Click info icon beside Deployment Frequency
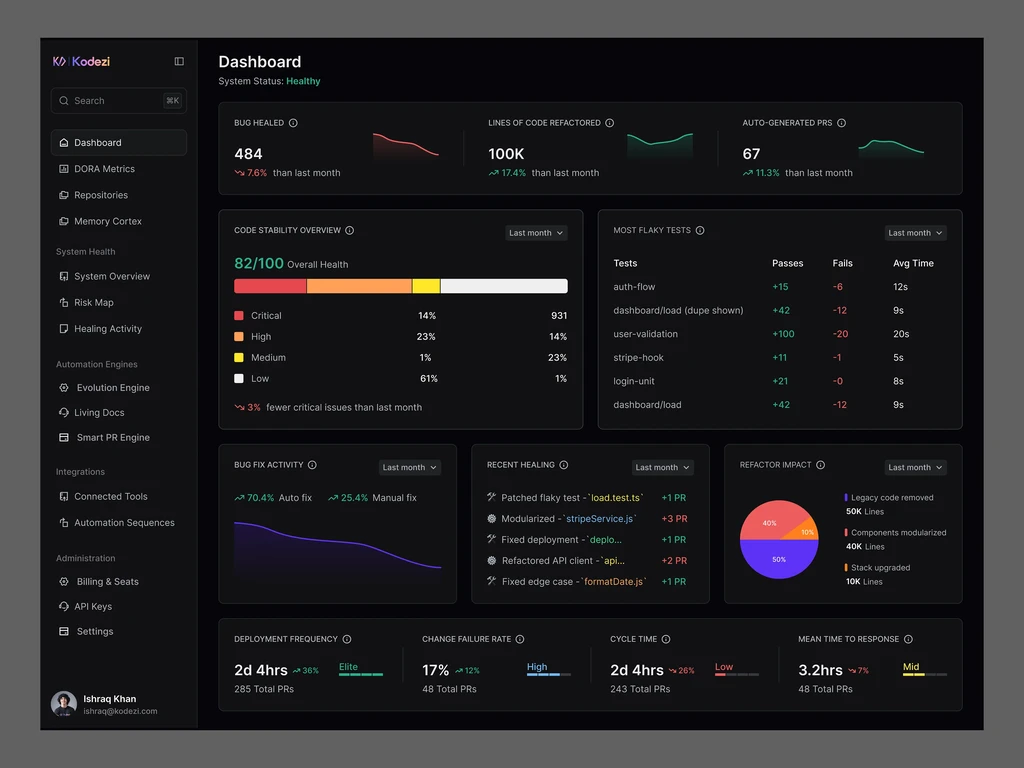1024x768 pixels. point(347,639)
